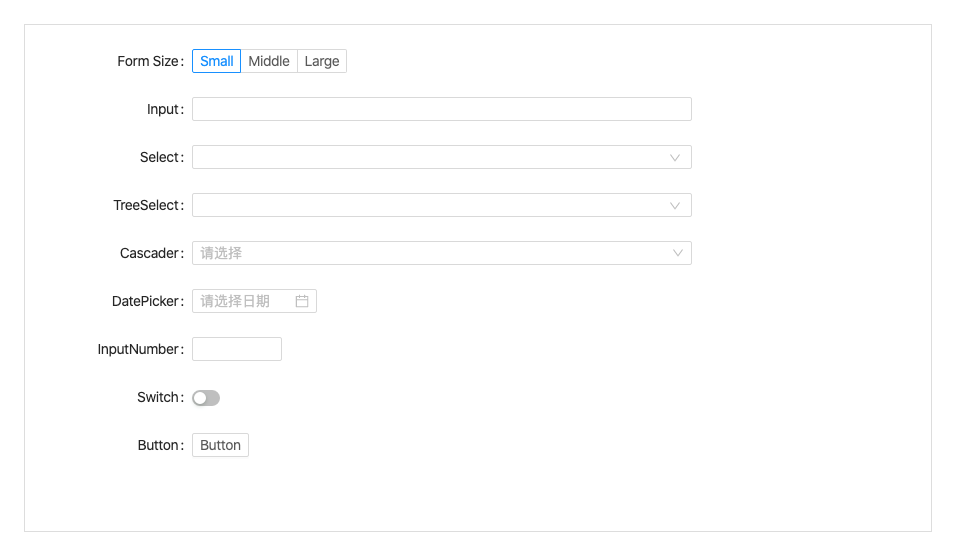Click the Cascader down arrow icon
This screenshot has width=956, height=556.
[678, 253]
